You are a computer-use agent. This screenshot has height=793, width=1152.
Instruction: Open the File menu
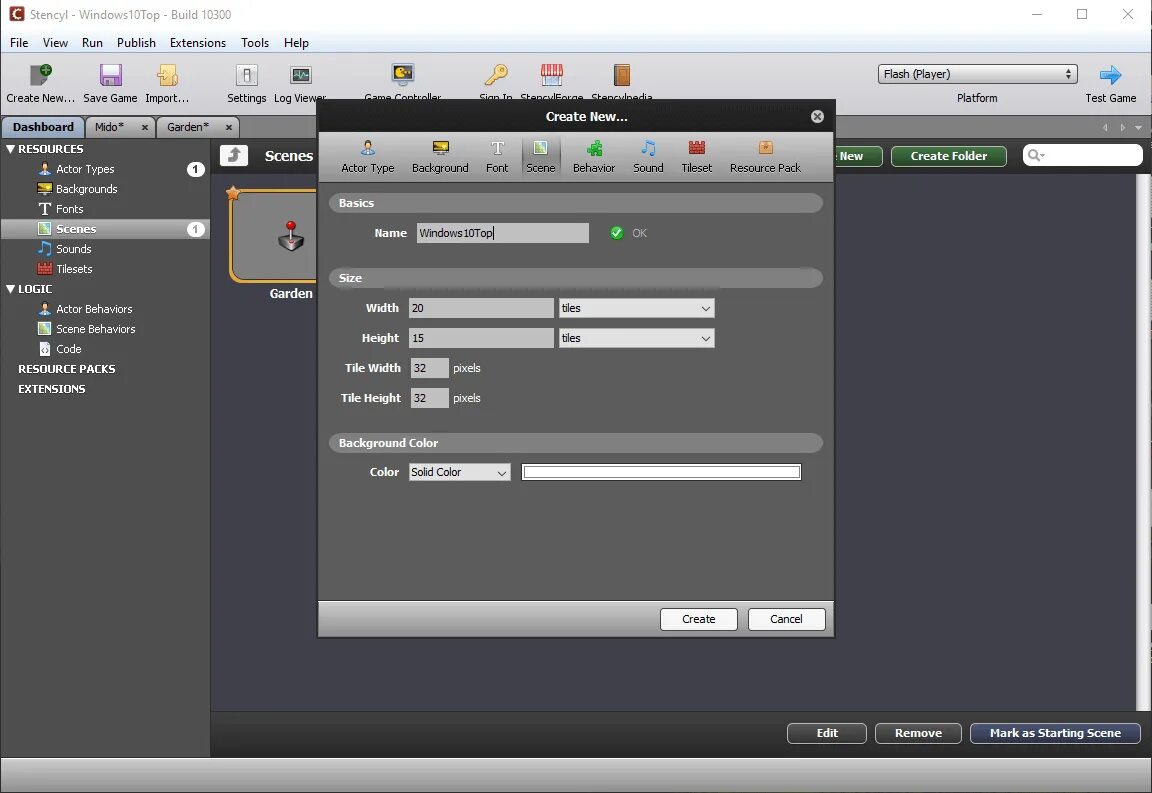19,43
